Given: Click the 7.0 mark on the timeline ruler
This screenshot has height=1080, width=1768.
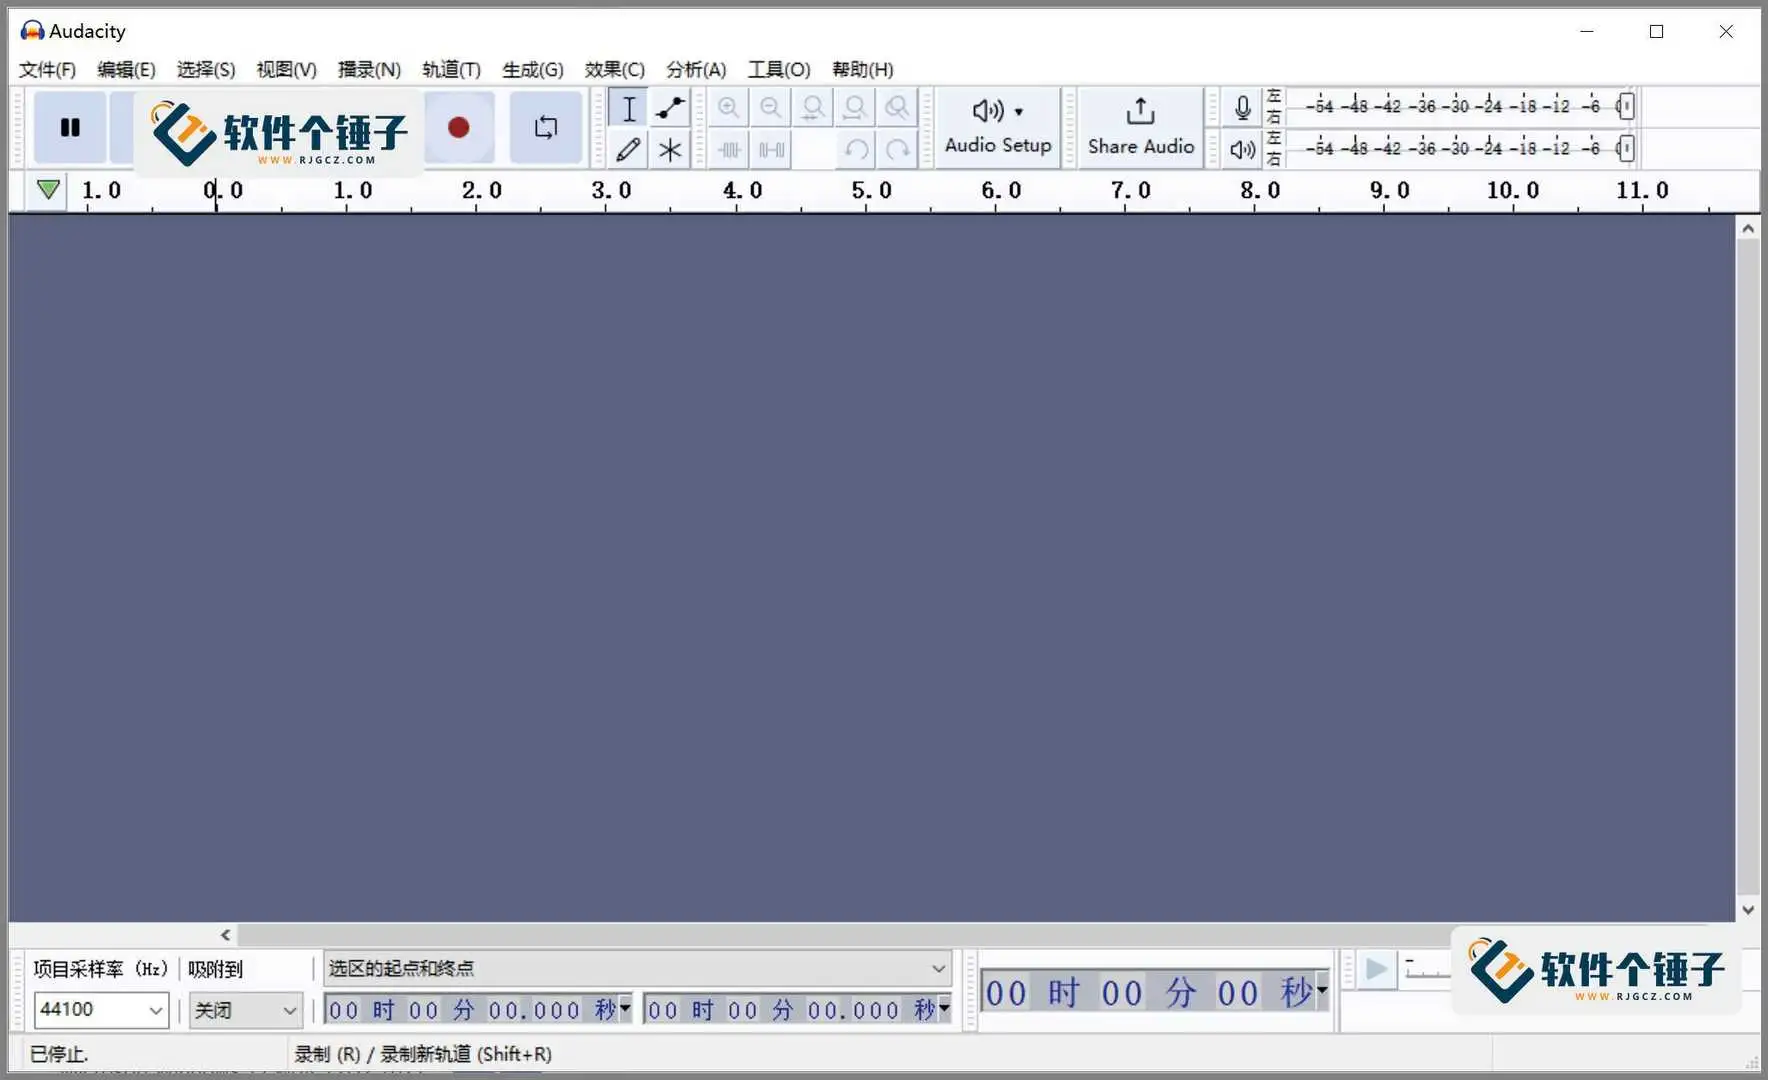Looking at the screenshot, I should pos(1130,190).
